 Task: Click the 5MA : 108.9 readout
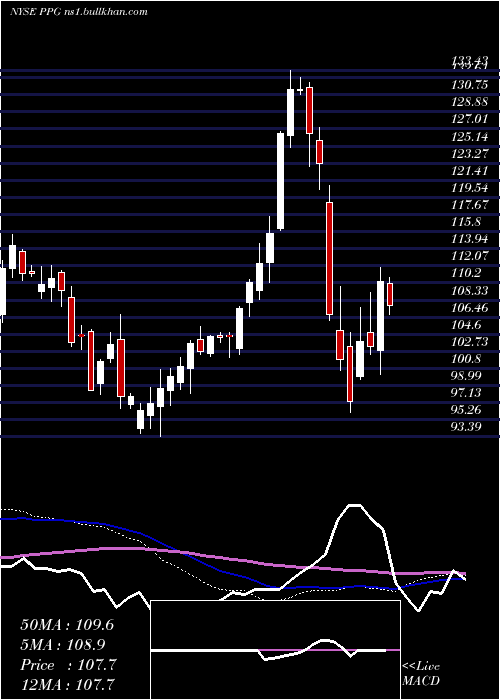[x=63, y=645]
